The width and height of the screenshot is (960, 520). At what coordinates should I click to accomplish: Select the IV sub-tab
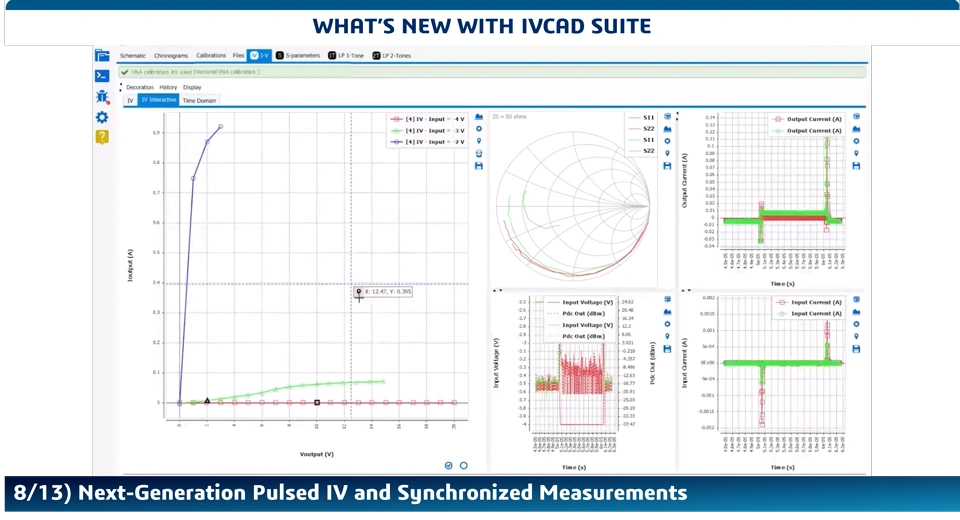pos(130,100)
